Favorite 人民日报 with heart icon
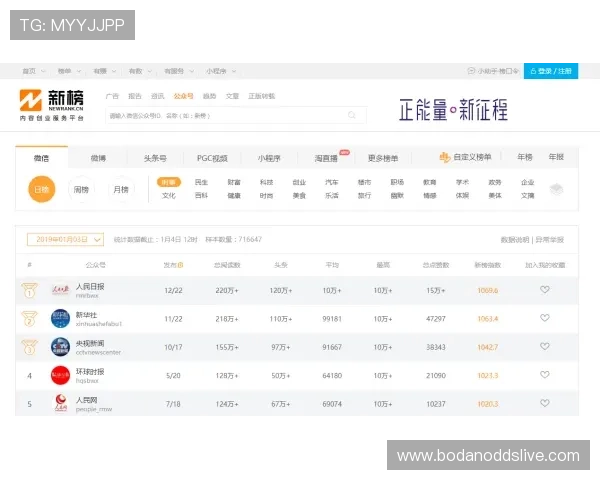Viewport: 600px width, 480px height. (545, 290)
